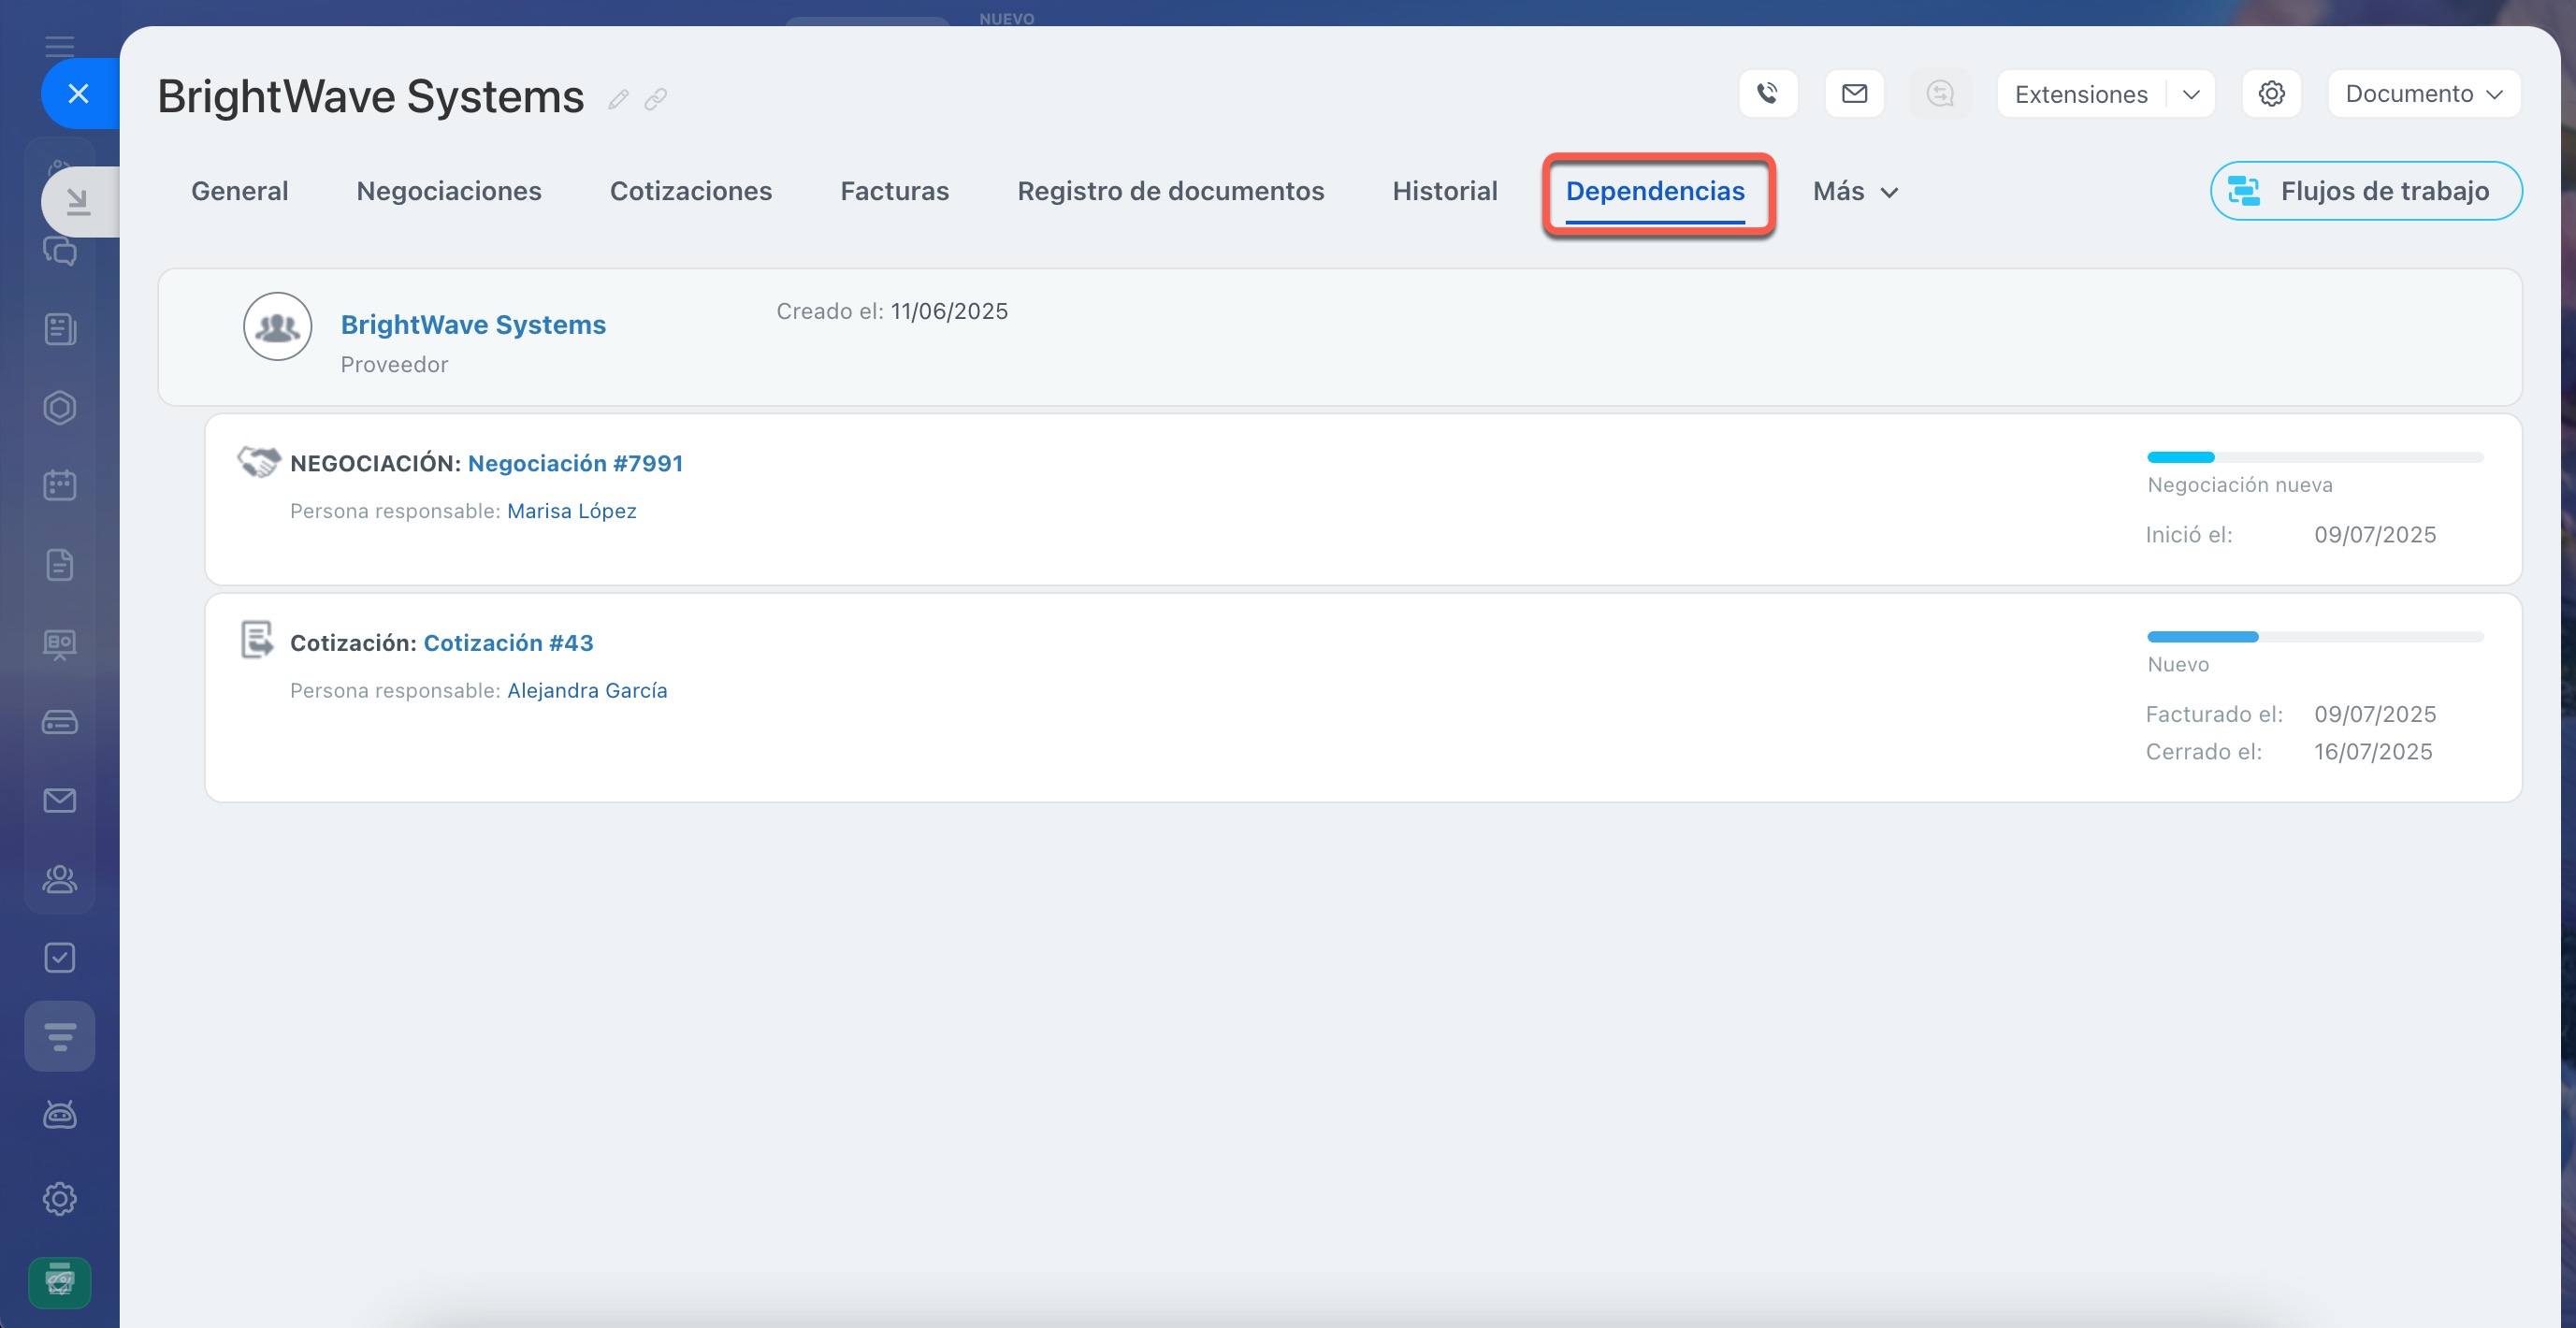Open the Documento dropdown
The width and height of the screenshot is (2576, 1328).
(x=2423, y=94)
